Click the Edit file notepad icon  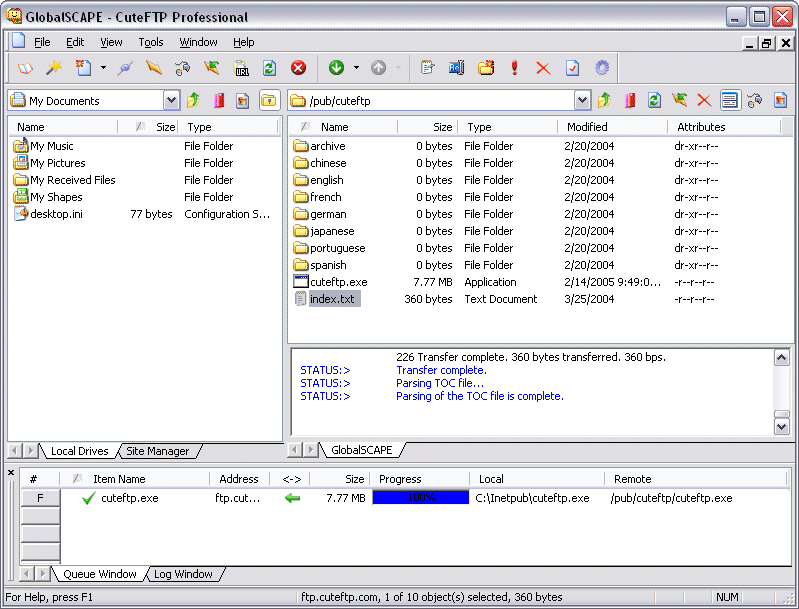(427, 68)
